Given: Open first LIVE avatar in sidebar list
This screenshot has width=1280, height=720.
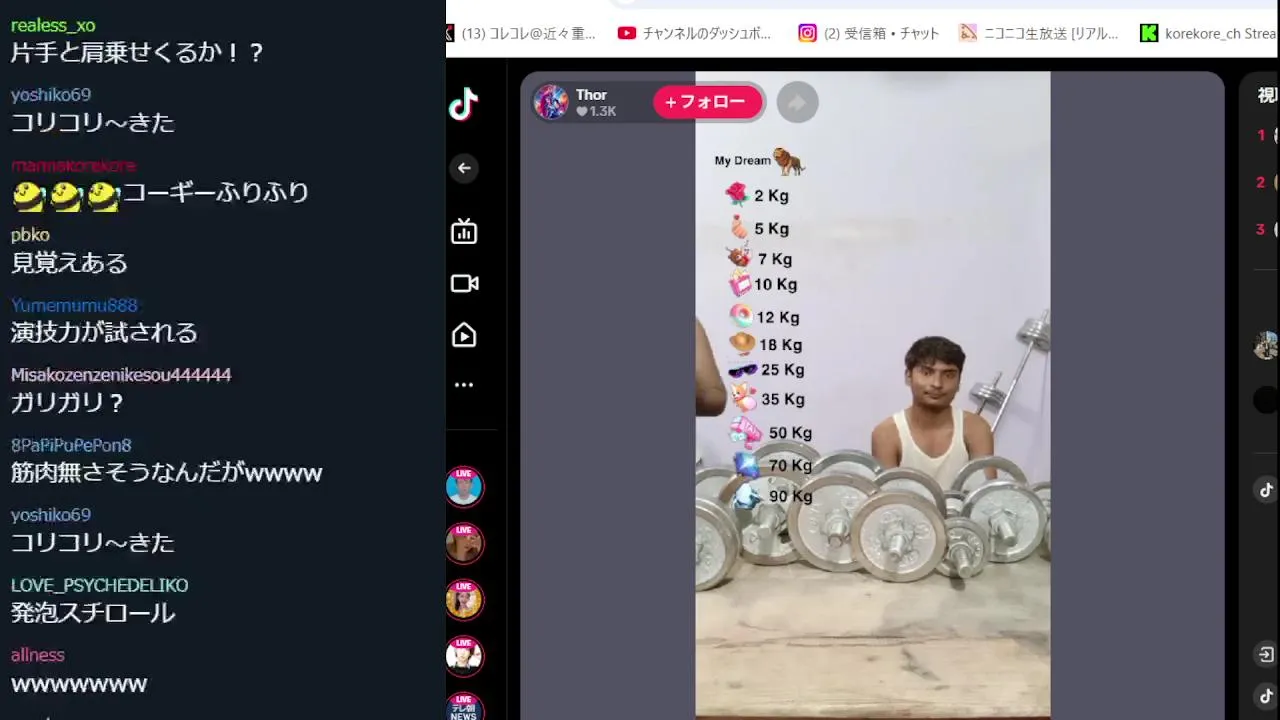Looking at the screenshot, I should (x=464, y=487).
